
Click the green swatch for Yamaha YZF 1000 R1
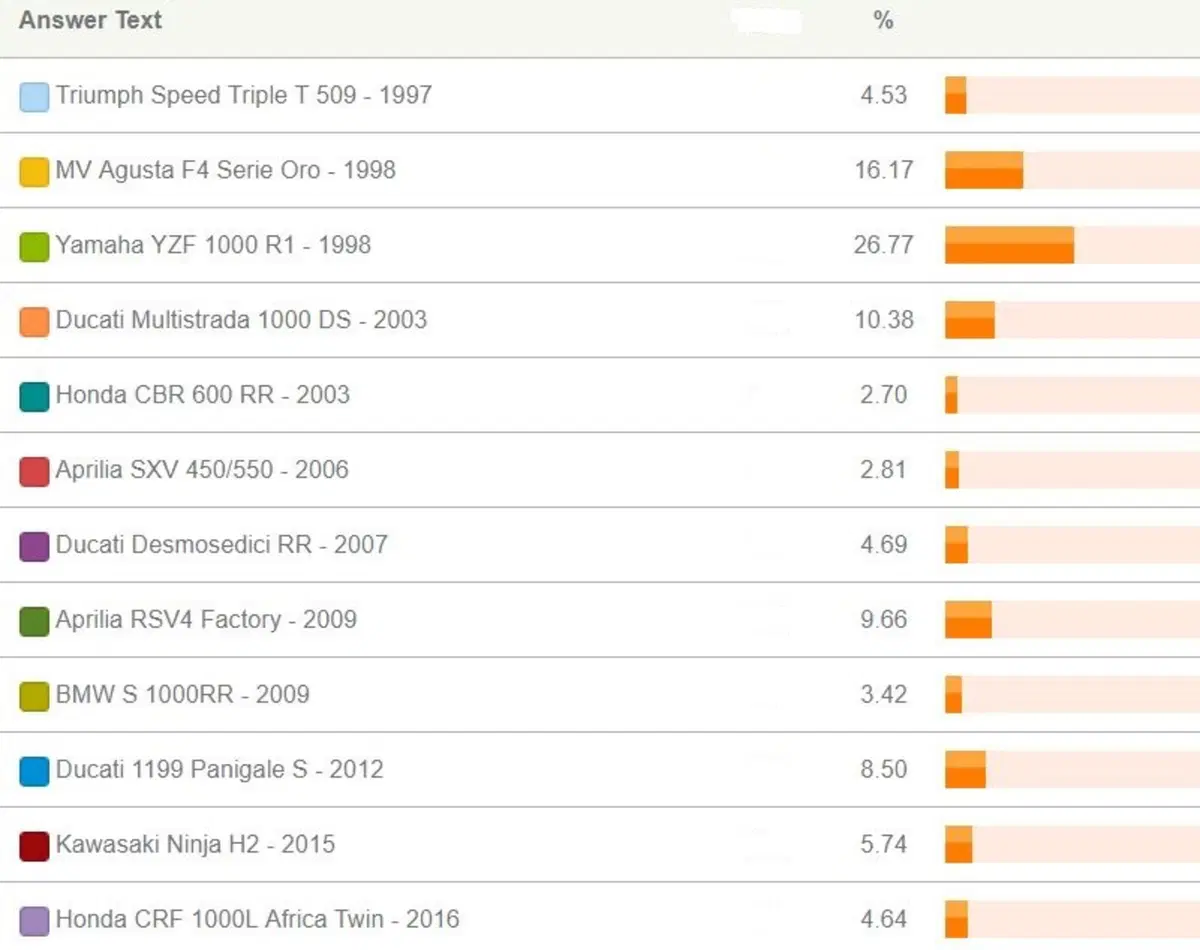pyautogui.click(x=34, y=247)
